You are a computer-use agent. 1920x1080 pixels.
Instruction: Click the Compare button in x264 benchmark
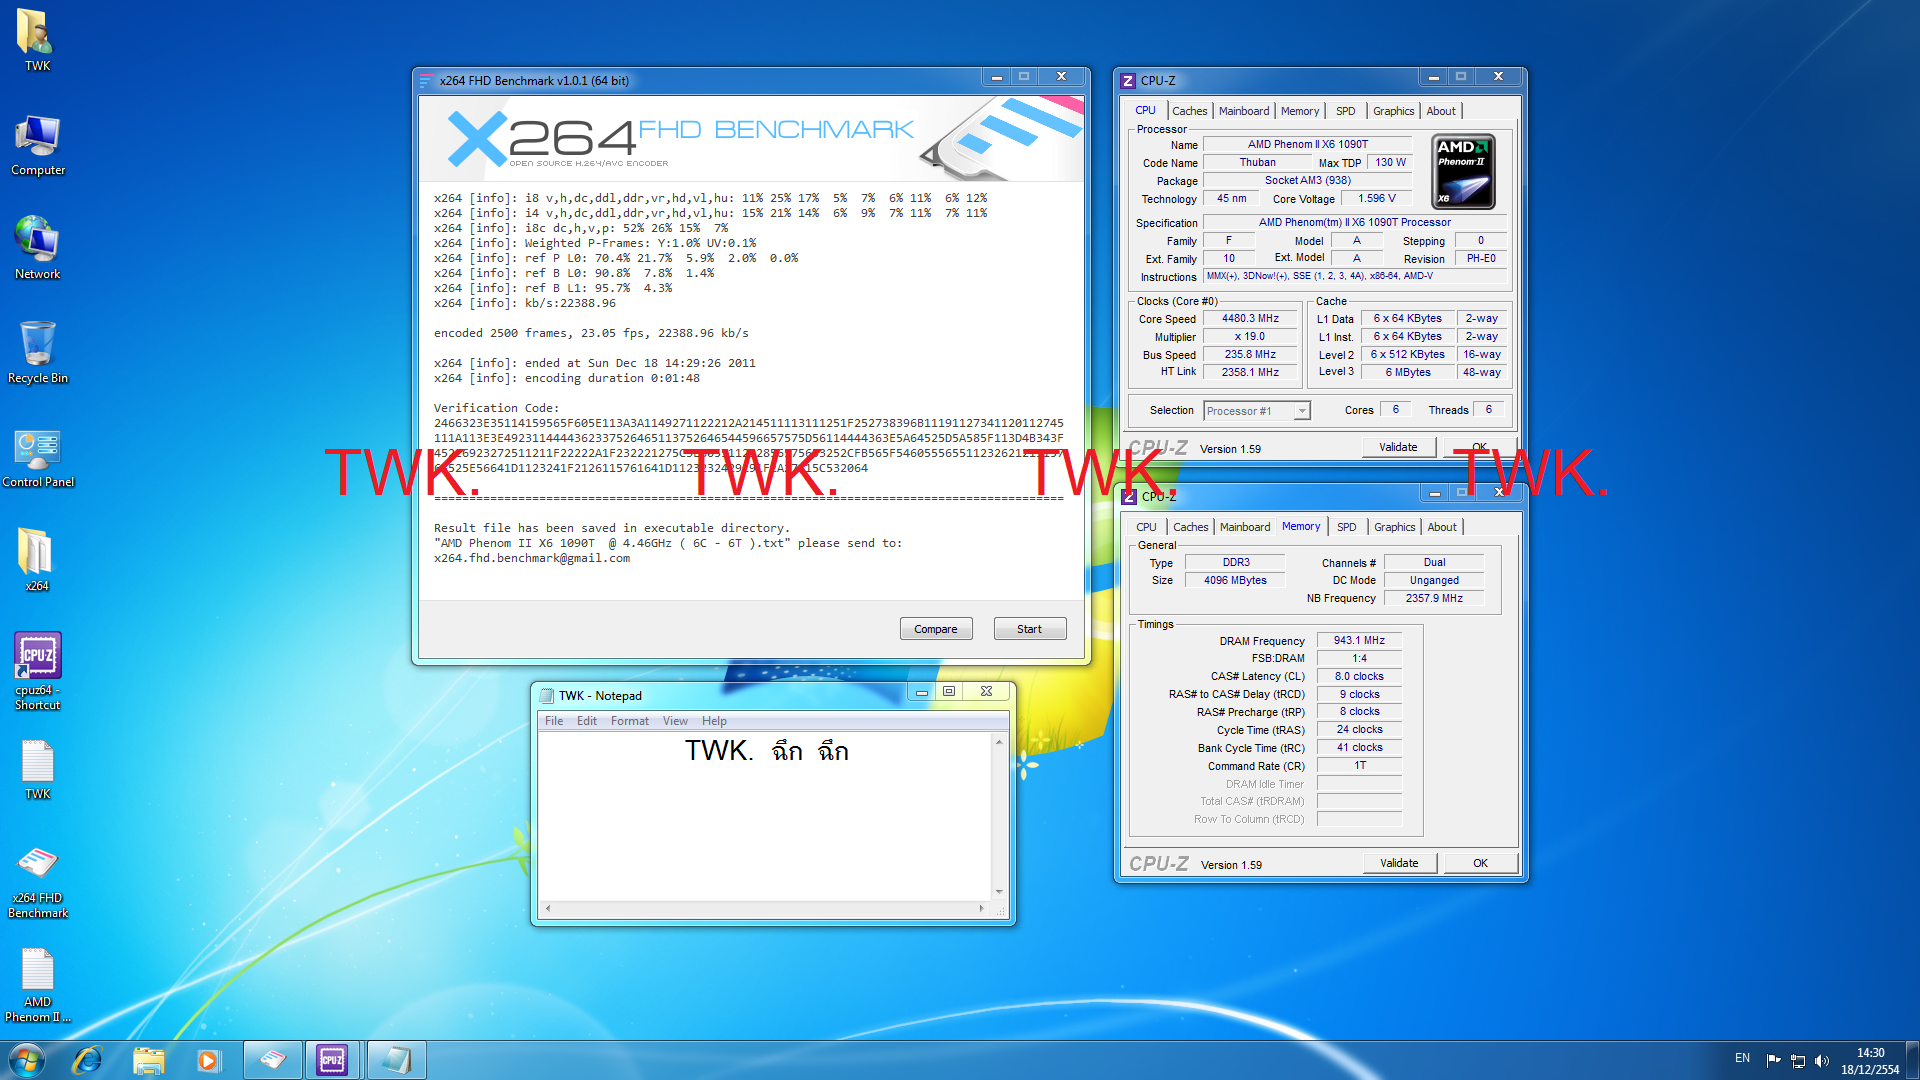[935, 629]
